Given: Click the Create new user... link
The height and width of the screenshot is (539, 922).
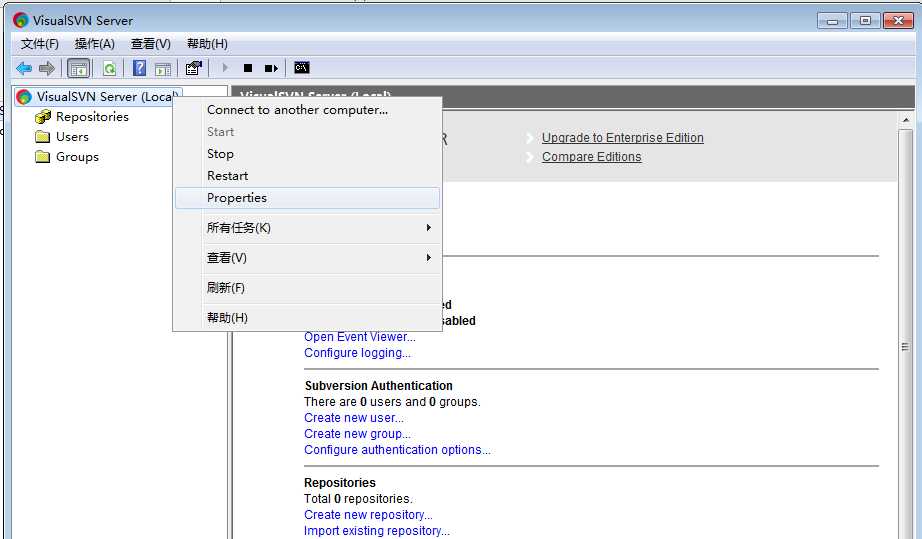Looking at the screenshot, I should coord(353,418).
